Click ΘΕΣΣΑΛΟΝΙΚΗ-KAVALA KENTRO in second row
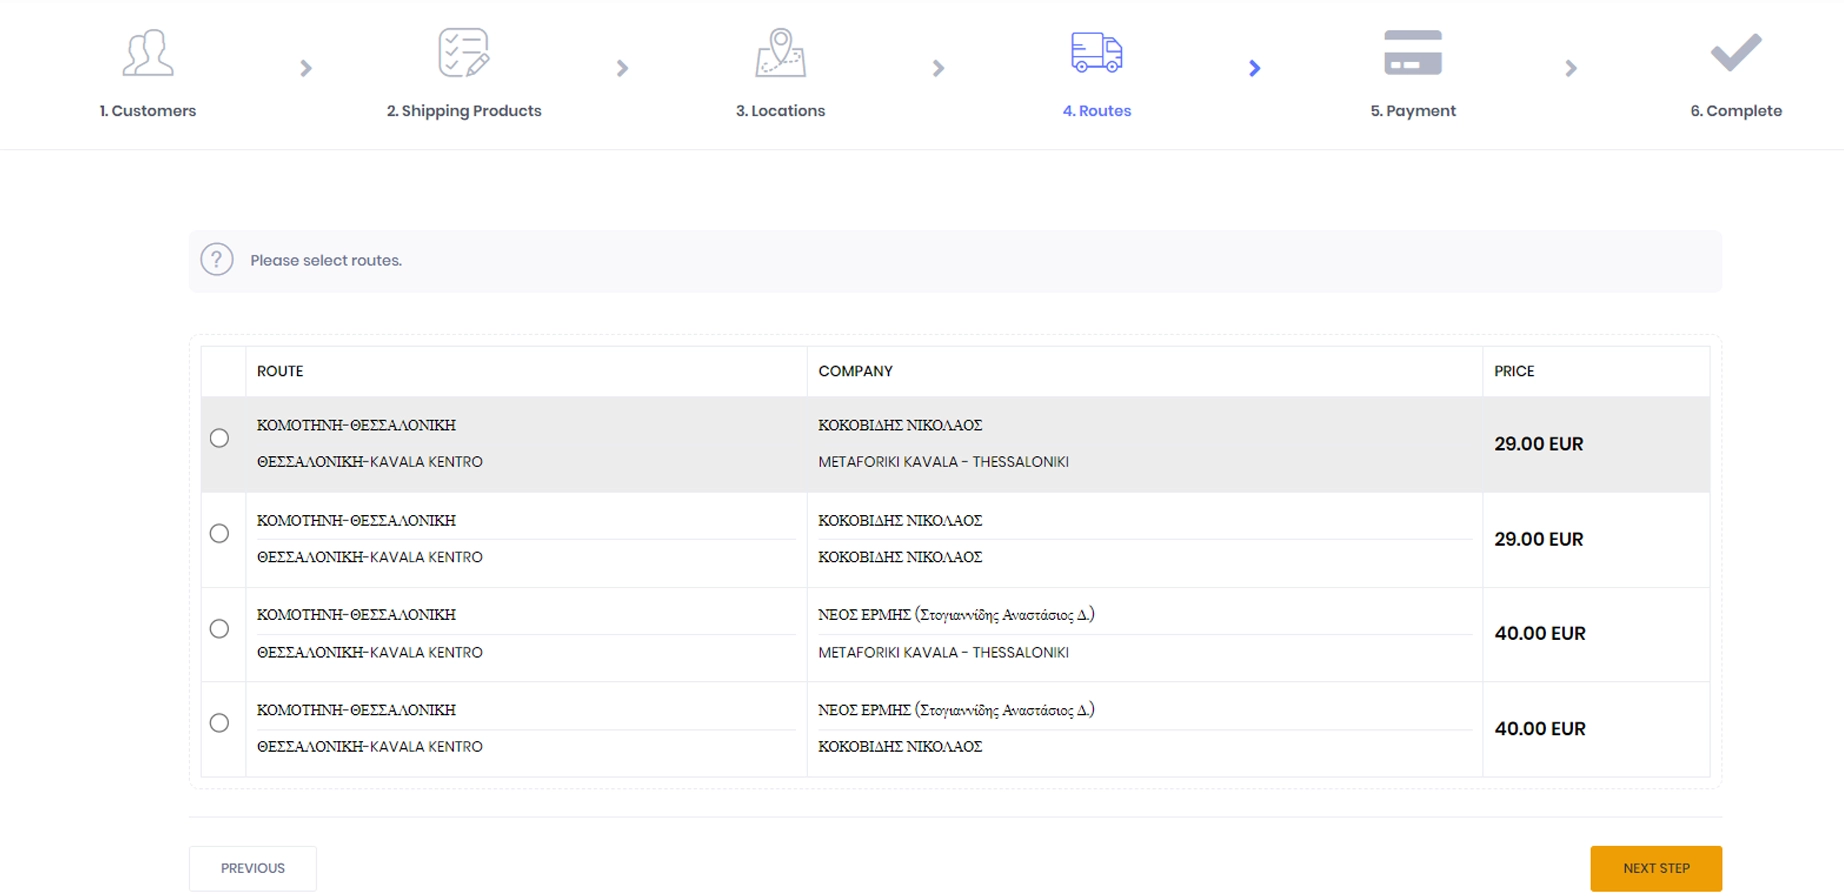Viewport: 1844px width, 896px height. pos(370,557)
